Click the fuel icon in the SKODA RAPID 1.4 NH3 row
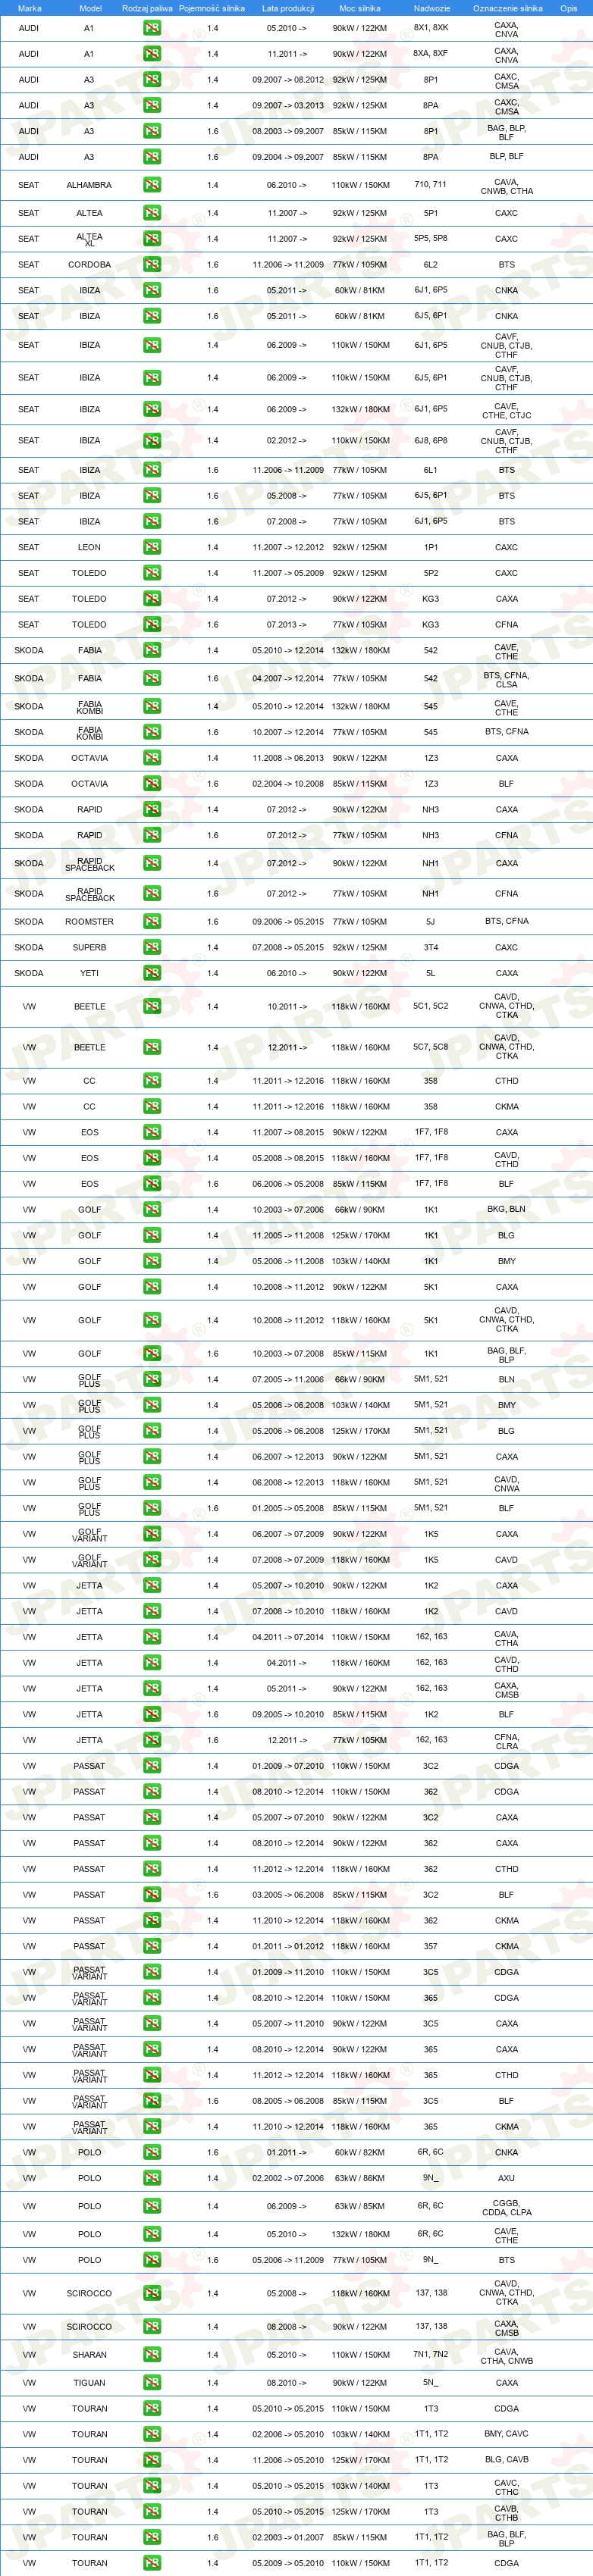Viewport: 593px width, 2576px height. click(152, 809)
